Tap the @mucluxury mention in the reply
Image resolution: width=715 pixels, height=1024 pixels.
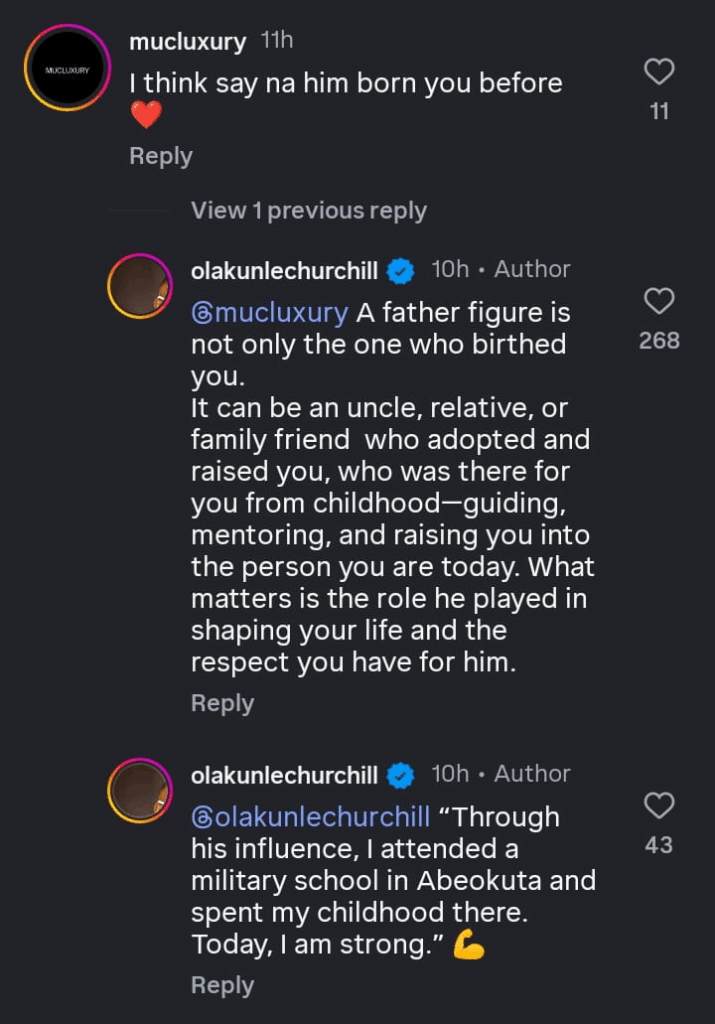click(x=269, y=313)
